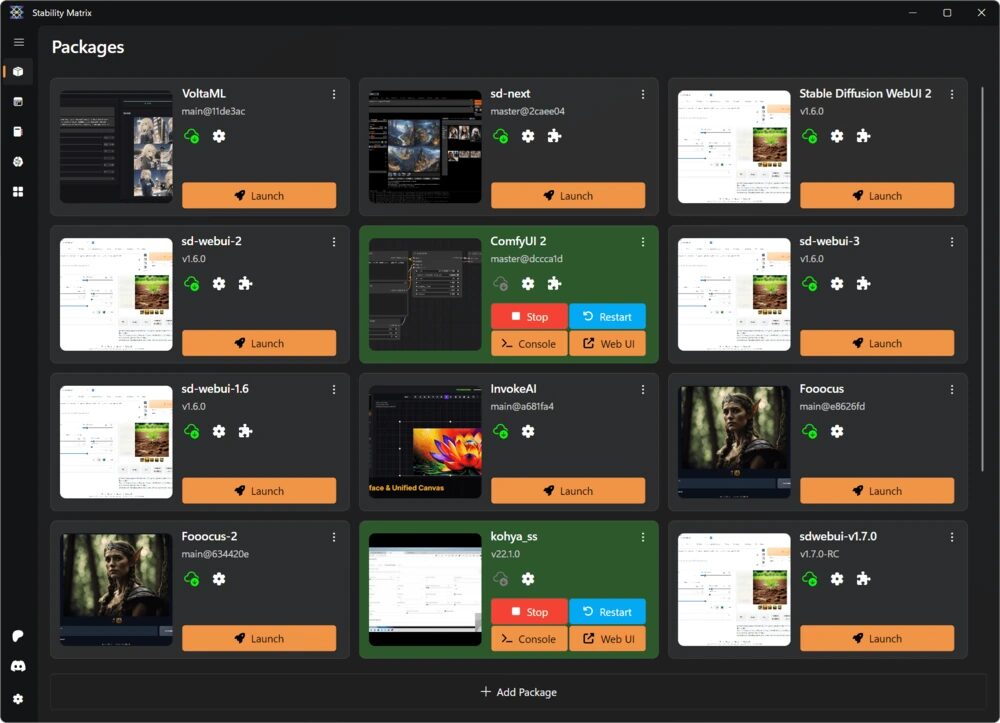Viewport: 1000px width, 723px height.
Task: Open the three-dot menu for ComfyUI 2
Action: (643, 241)
